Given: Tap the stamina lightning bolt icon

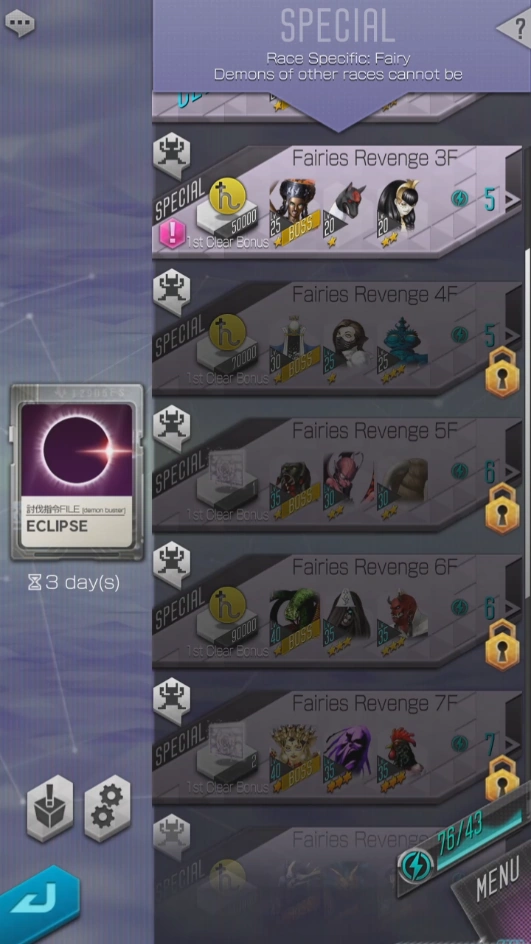Looking at the screenshot, I should tap(415, 865).
